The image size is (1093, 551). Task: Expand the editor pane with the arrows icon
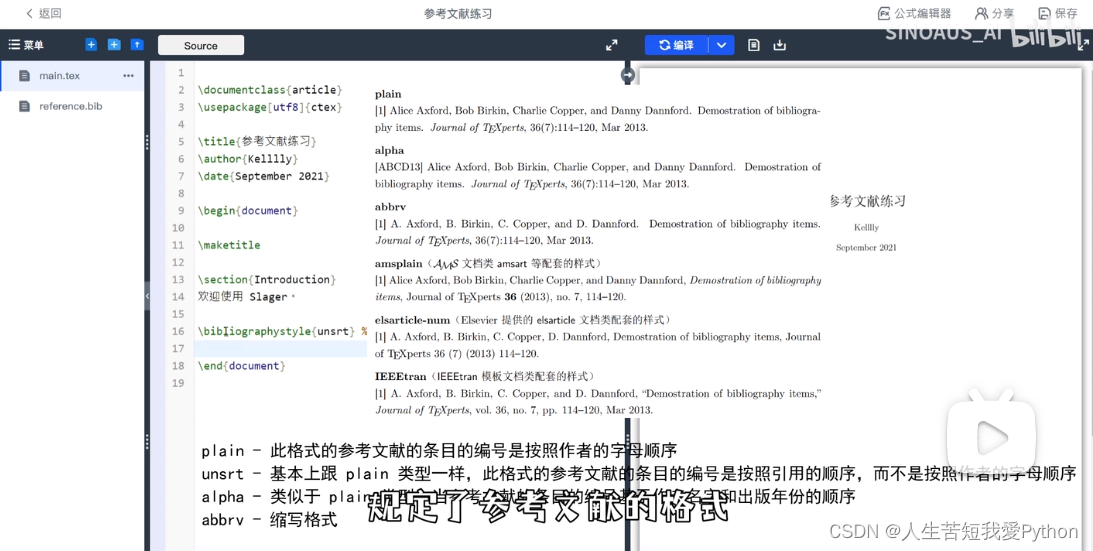click(611, 45)
